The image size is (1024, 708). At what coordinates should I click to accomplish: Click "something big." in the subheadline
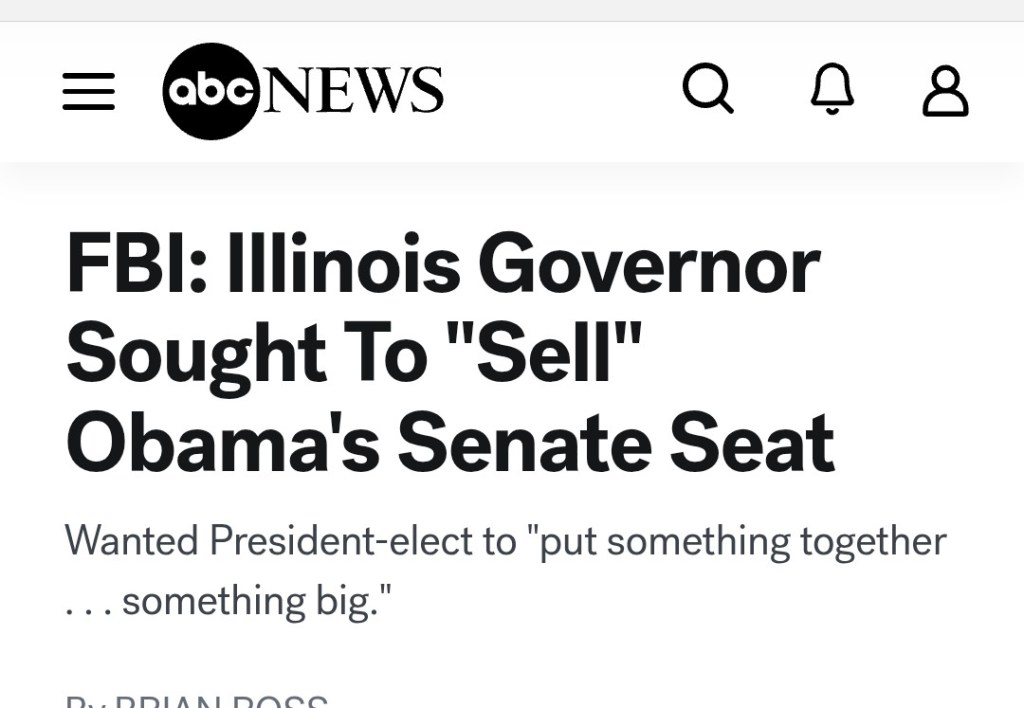[256, 601]
